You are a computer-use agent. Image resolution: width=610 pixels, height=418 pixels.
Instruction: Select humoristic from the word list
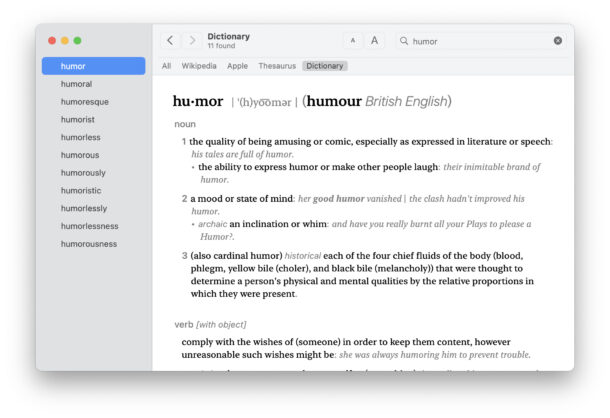[81, 190]
